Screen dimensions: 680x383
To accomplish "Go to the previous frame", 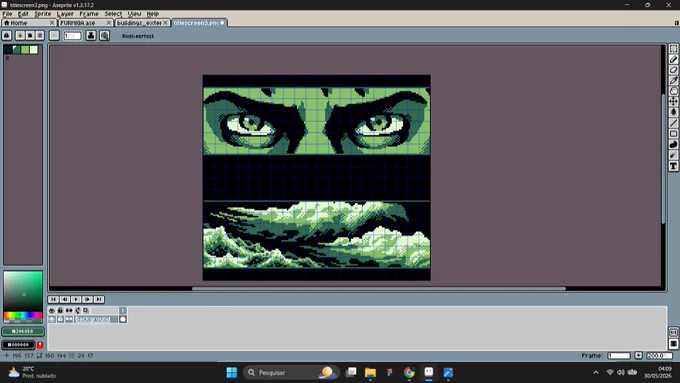I will pos(65,299).
